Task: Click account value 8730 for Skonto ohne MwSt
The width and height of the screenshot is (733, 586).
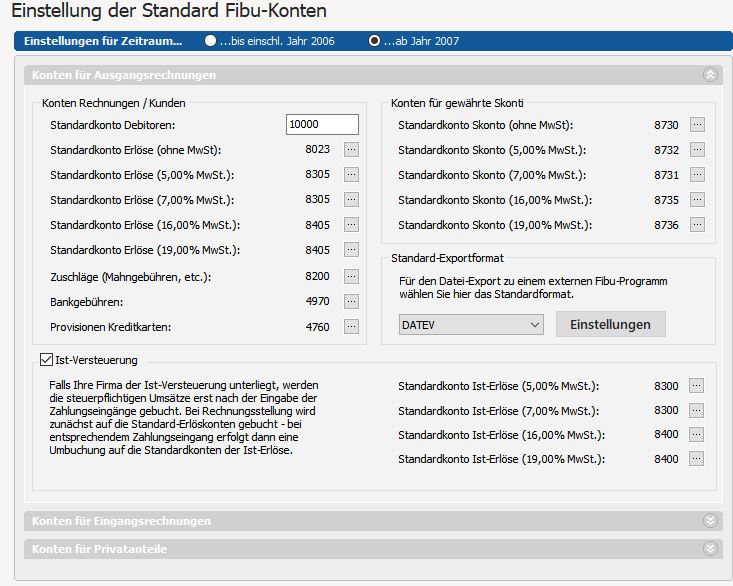Action: (666, 125)
